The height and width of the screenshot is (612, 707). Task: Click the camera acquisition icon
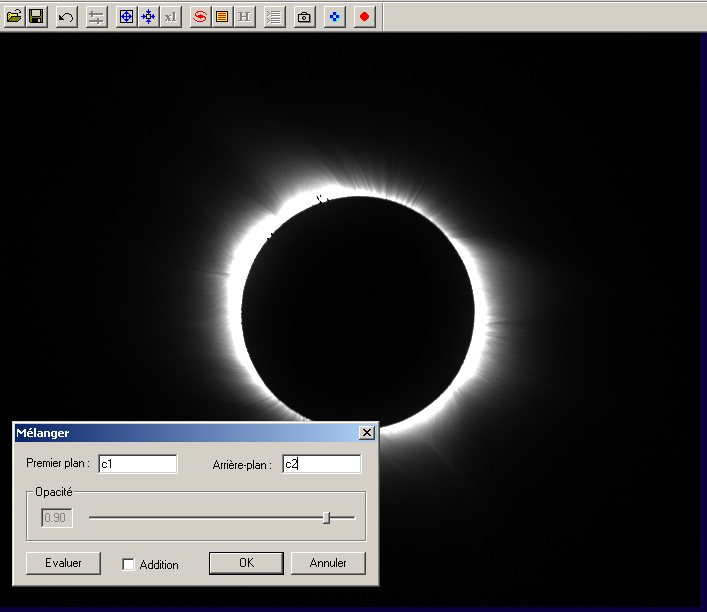[304, 17]
